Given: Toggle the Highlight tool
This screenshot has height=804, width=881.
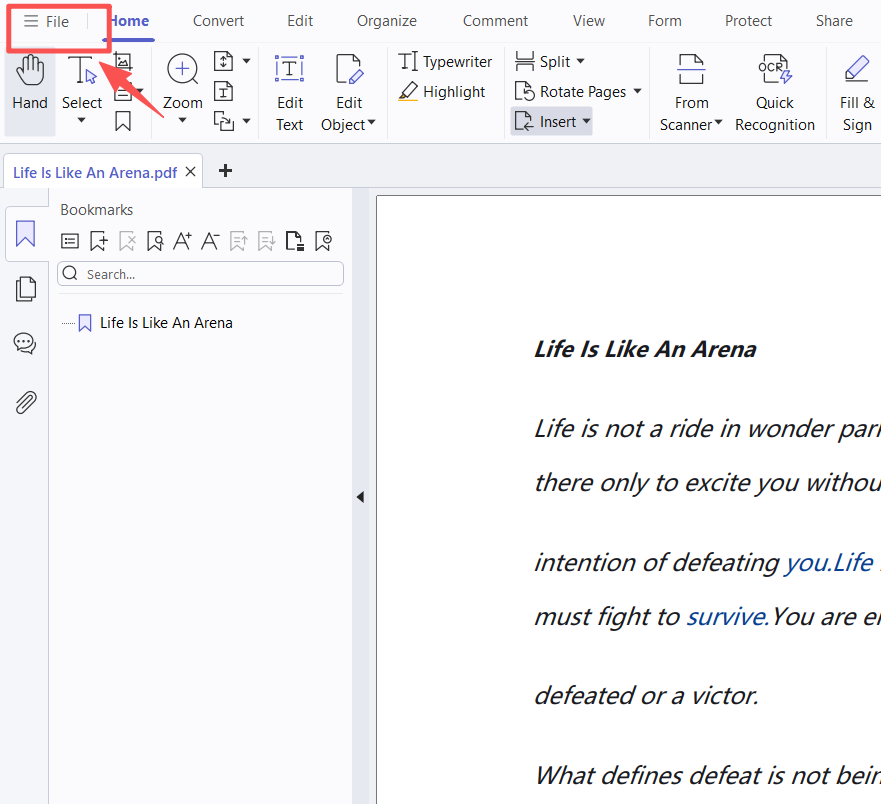Looking at the screenshot, I should 442,92.
